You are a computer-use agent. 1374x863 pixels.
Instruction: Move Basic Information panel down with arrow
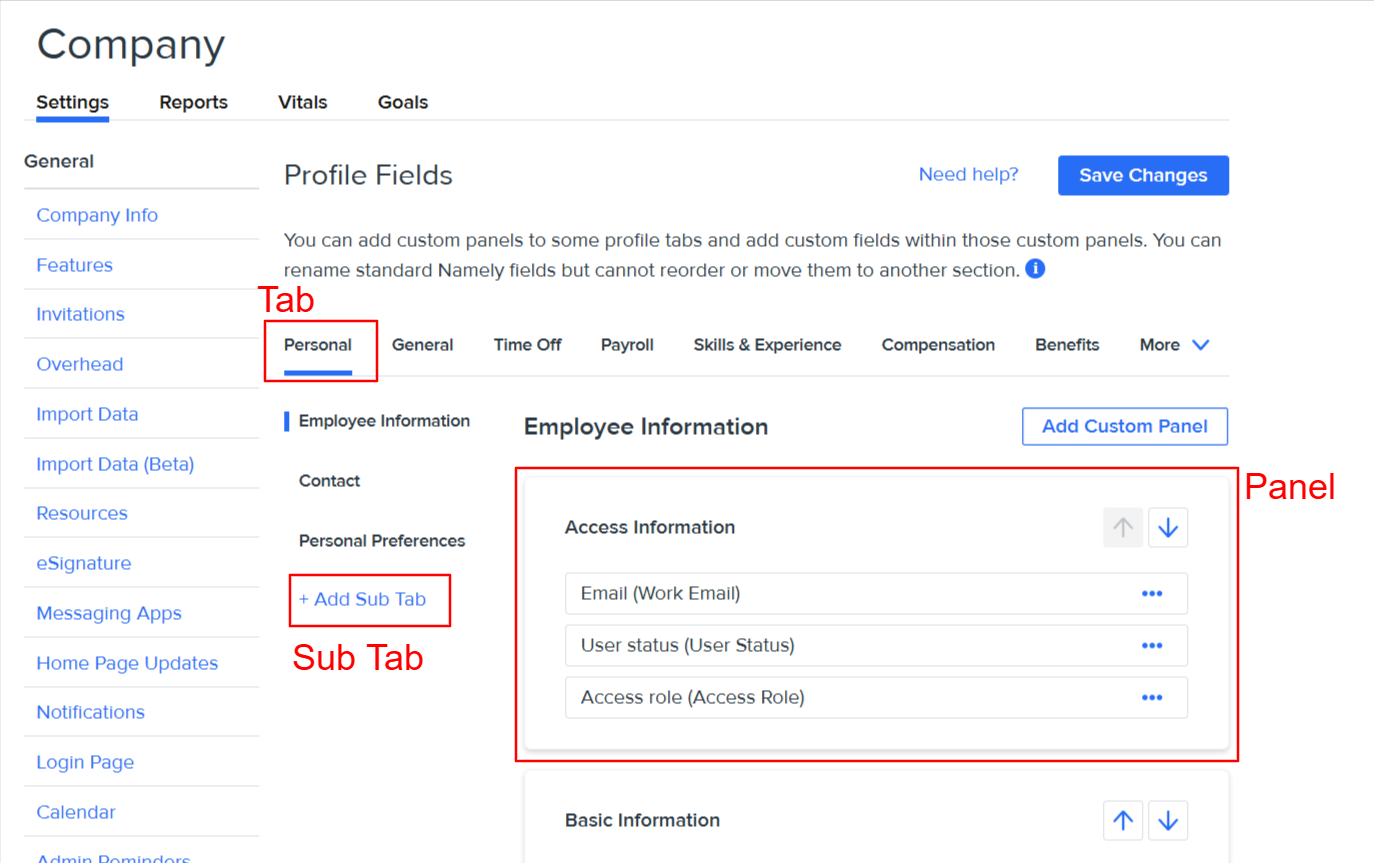(1167, 820)
